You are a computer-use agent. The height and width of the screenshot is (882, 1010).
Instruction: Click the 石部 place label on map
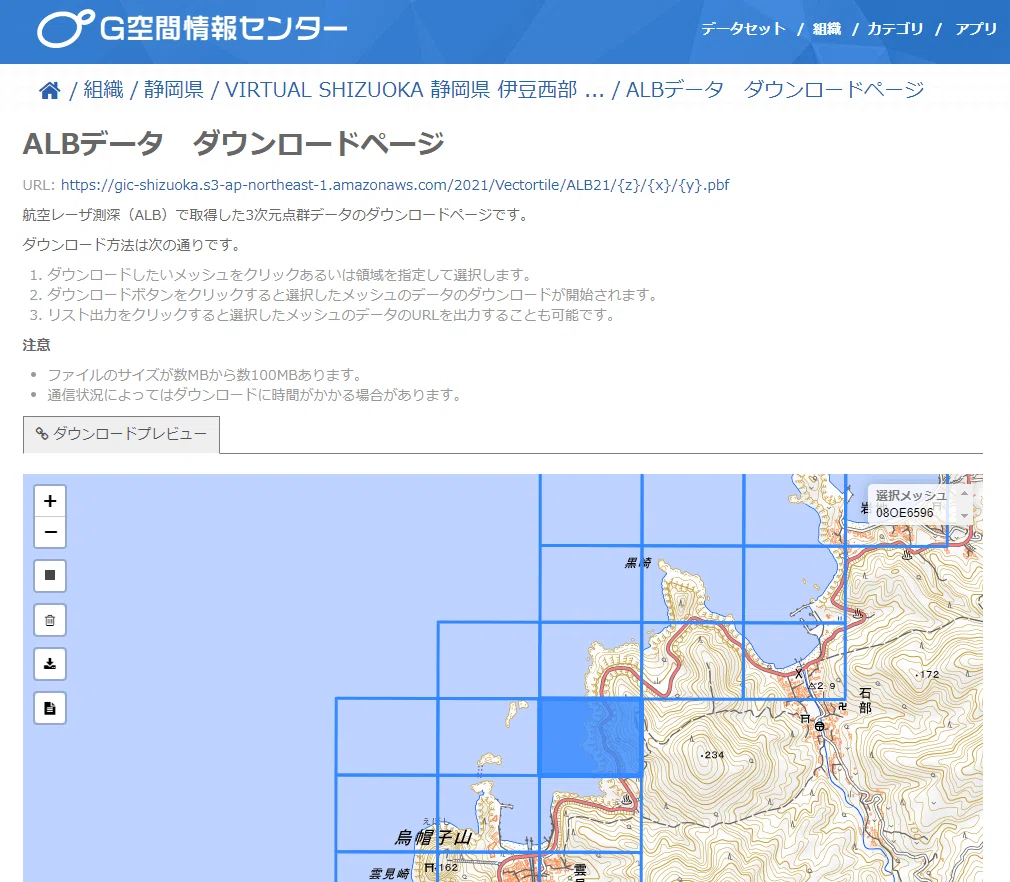click(x=865, y=700)
